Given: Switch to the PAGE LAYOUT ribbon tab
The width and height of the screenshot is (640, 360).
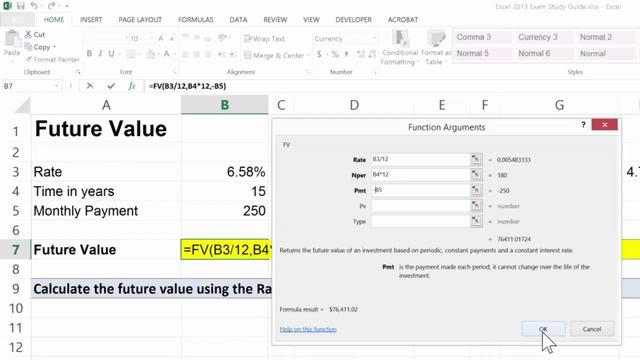Looking at the screenshot, I should point(140,20).
